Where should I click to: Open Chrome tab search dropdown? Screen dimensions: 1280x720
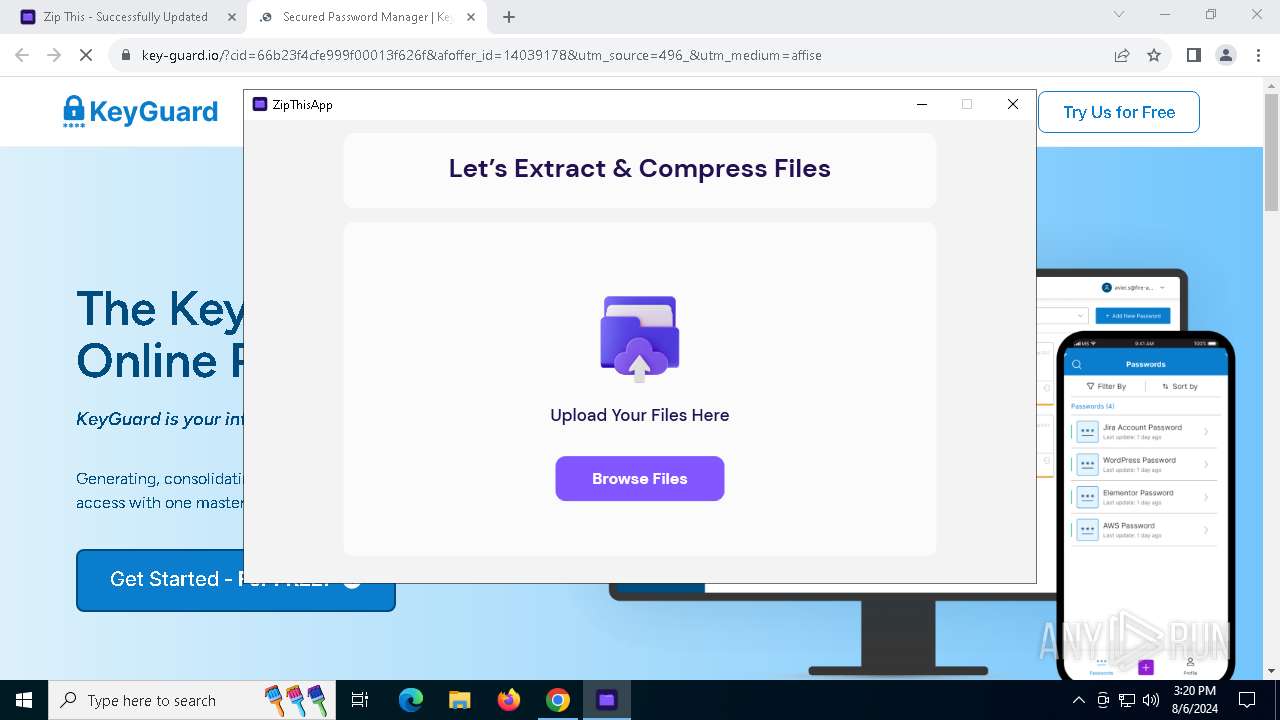tap(1119, 14)
